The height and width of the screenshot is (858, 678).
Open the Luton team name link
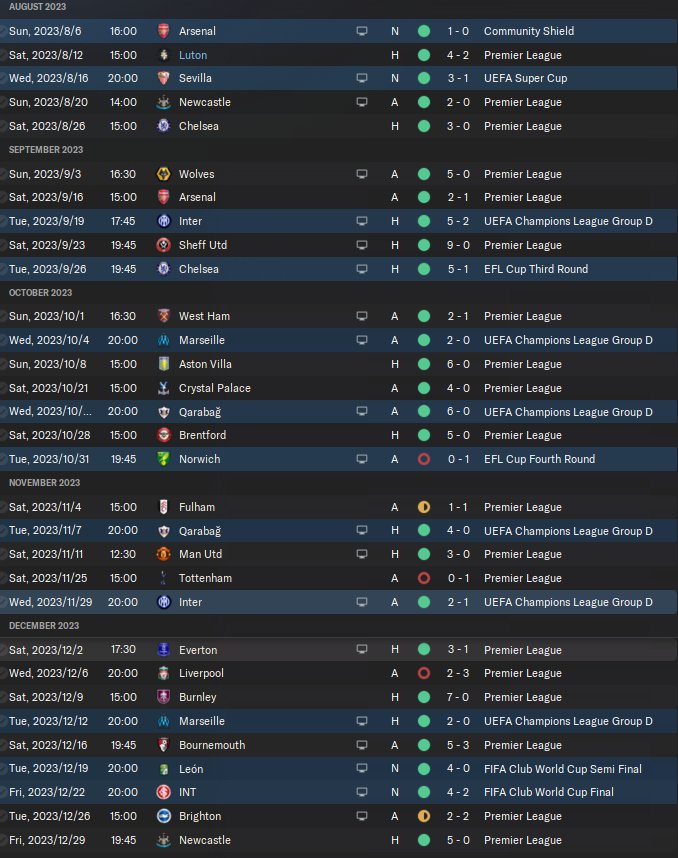coord(193,55)
